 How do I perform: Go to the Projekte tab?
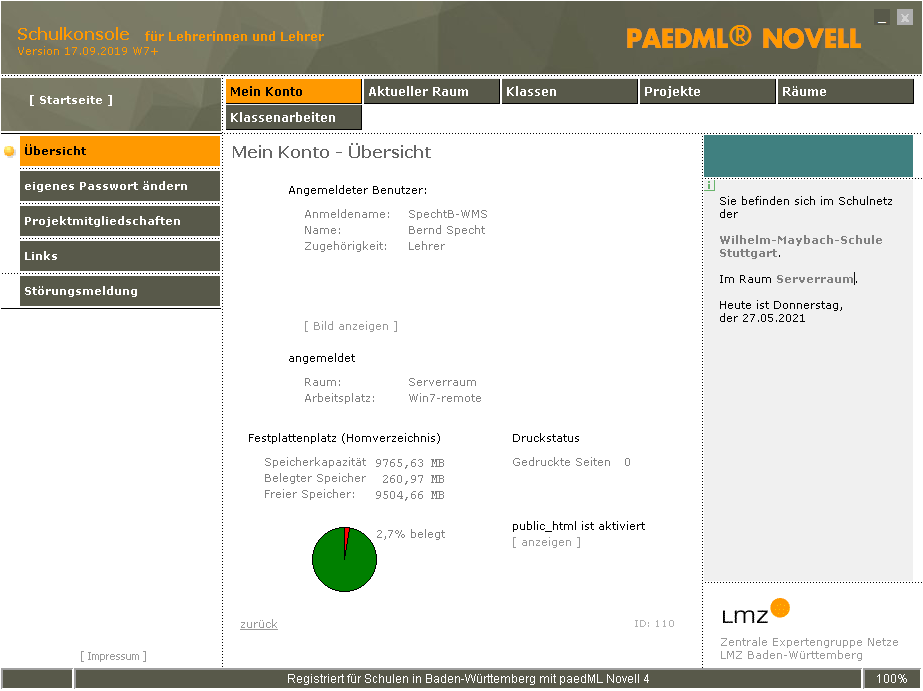point(707,91)
